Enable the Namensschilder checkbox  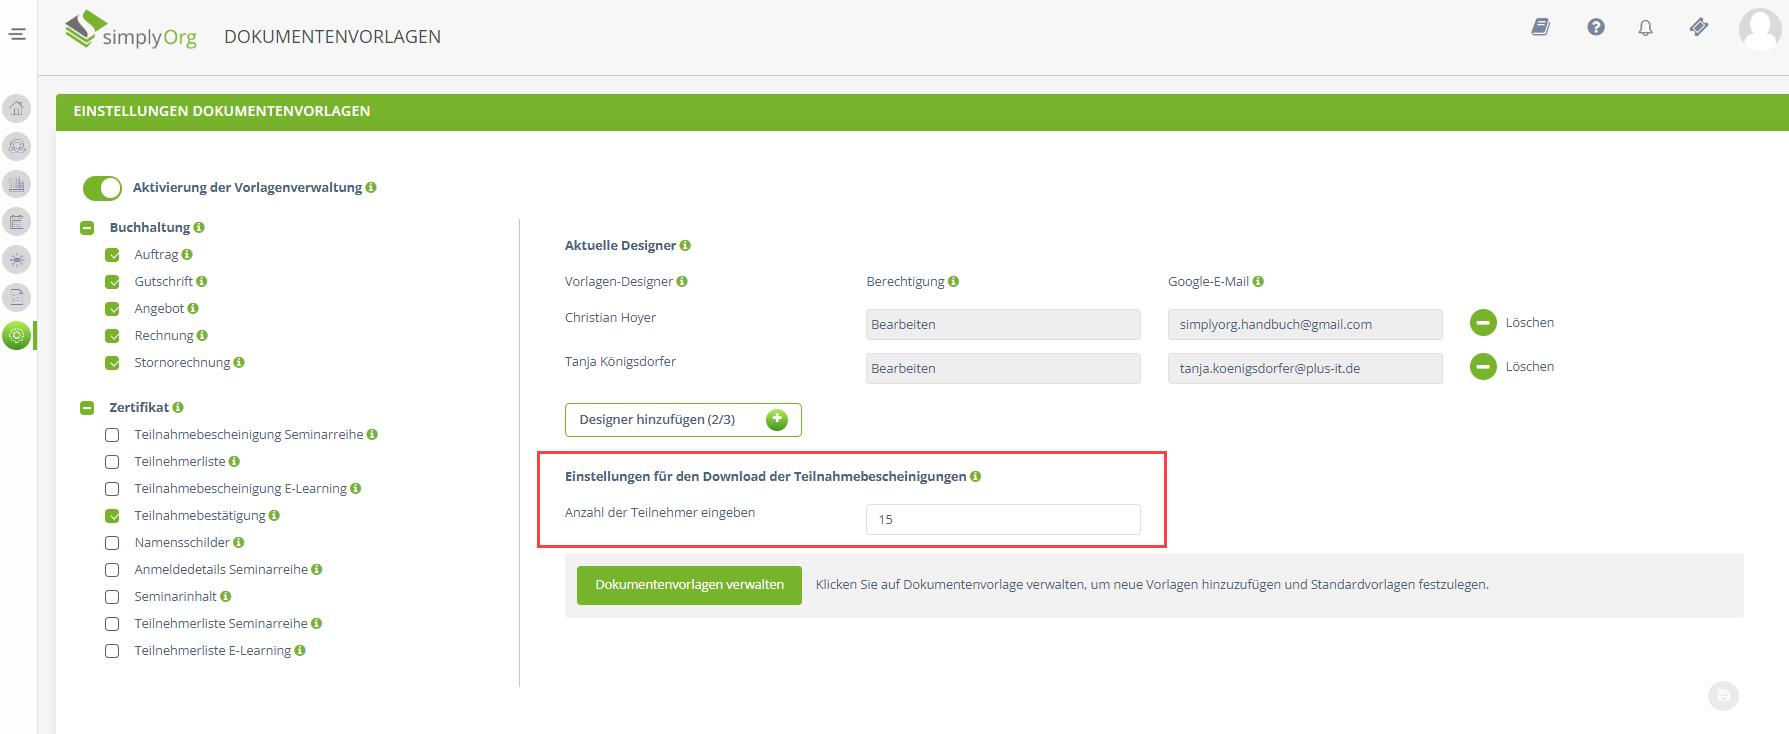113,543
